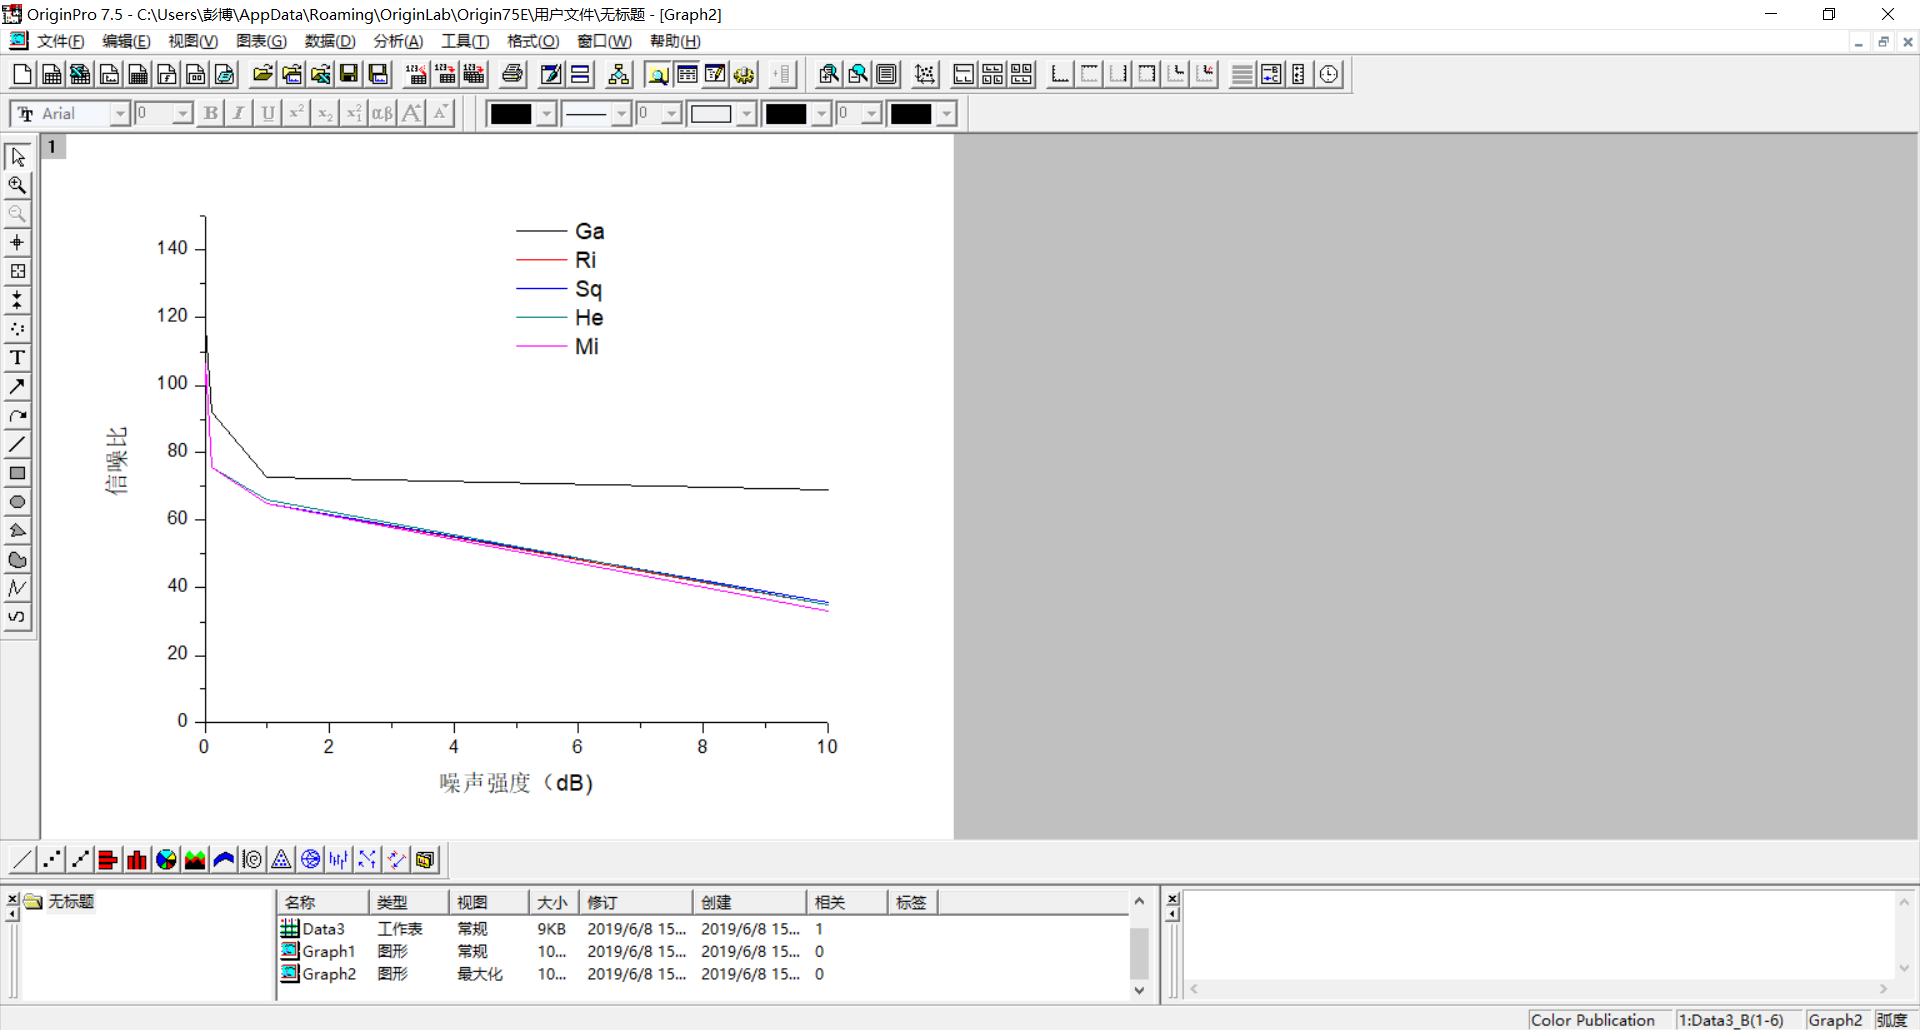1920x1030 pixels.
Task: Click the 名称 column header
Action: tap(322, 902)
